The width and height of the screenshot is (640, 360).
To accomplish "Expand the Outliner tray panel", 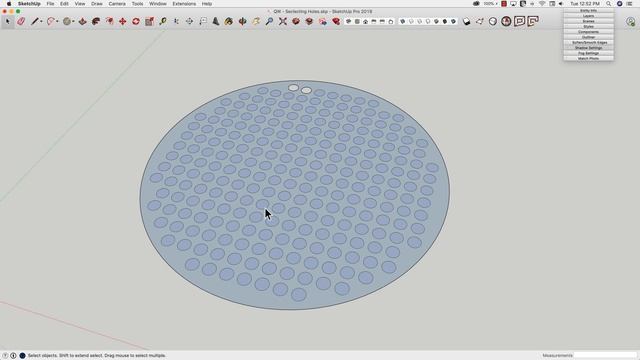I will (589, 37).
